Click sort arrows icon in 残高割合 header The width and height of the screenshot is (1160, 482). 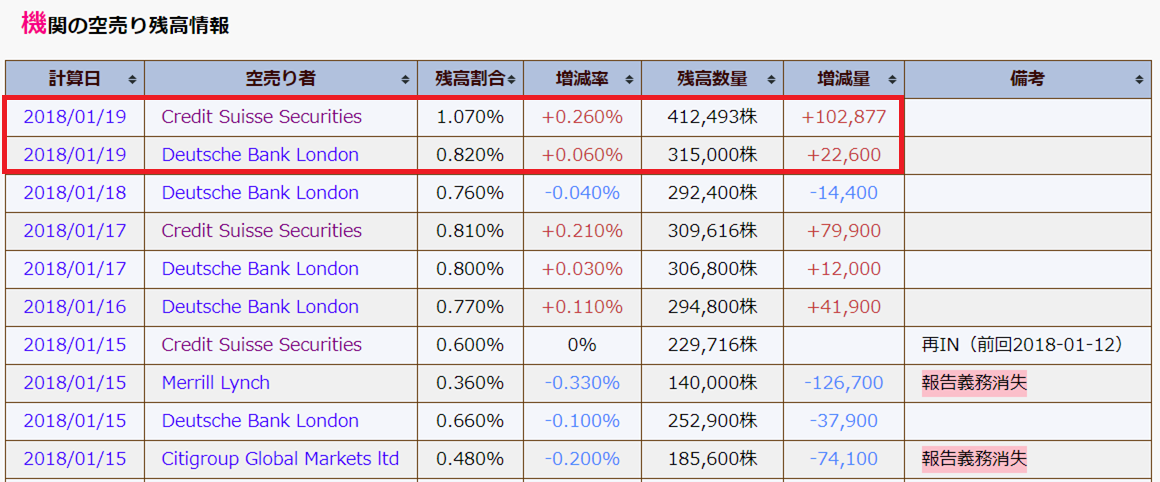pos(511,79)
